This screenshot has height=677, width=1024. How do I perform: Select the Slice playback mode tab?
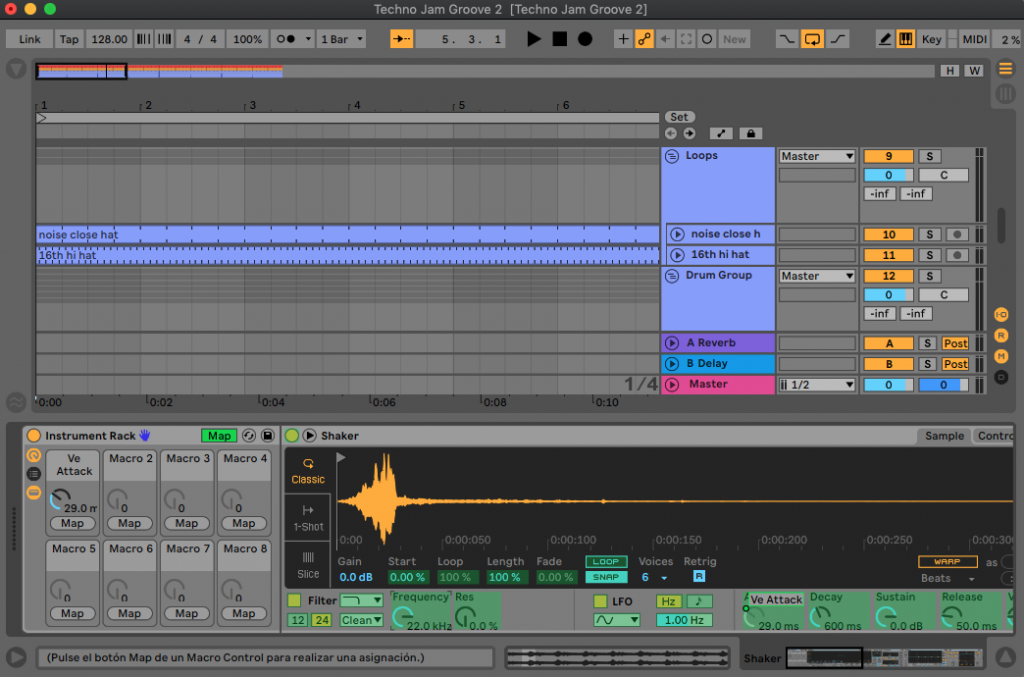pyautogui.click(x=308, y=565)
